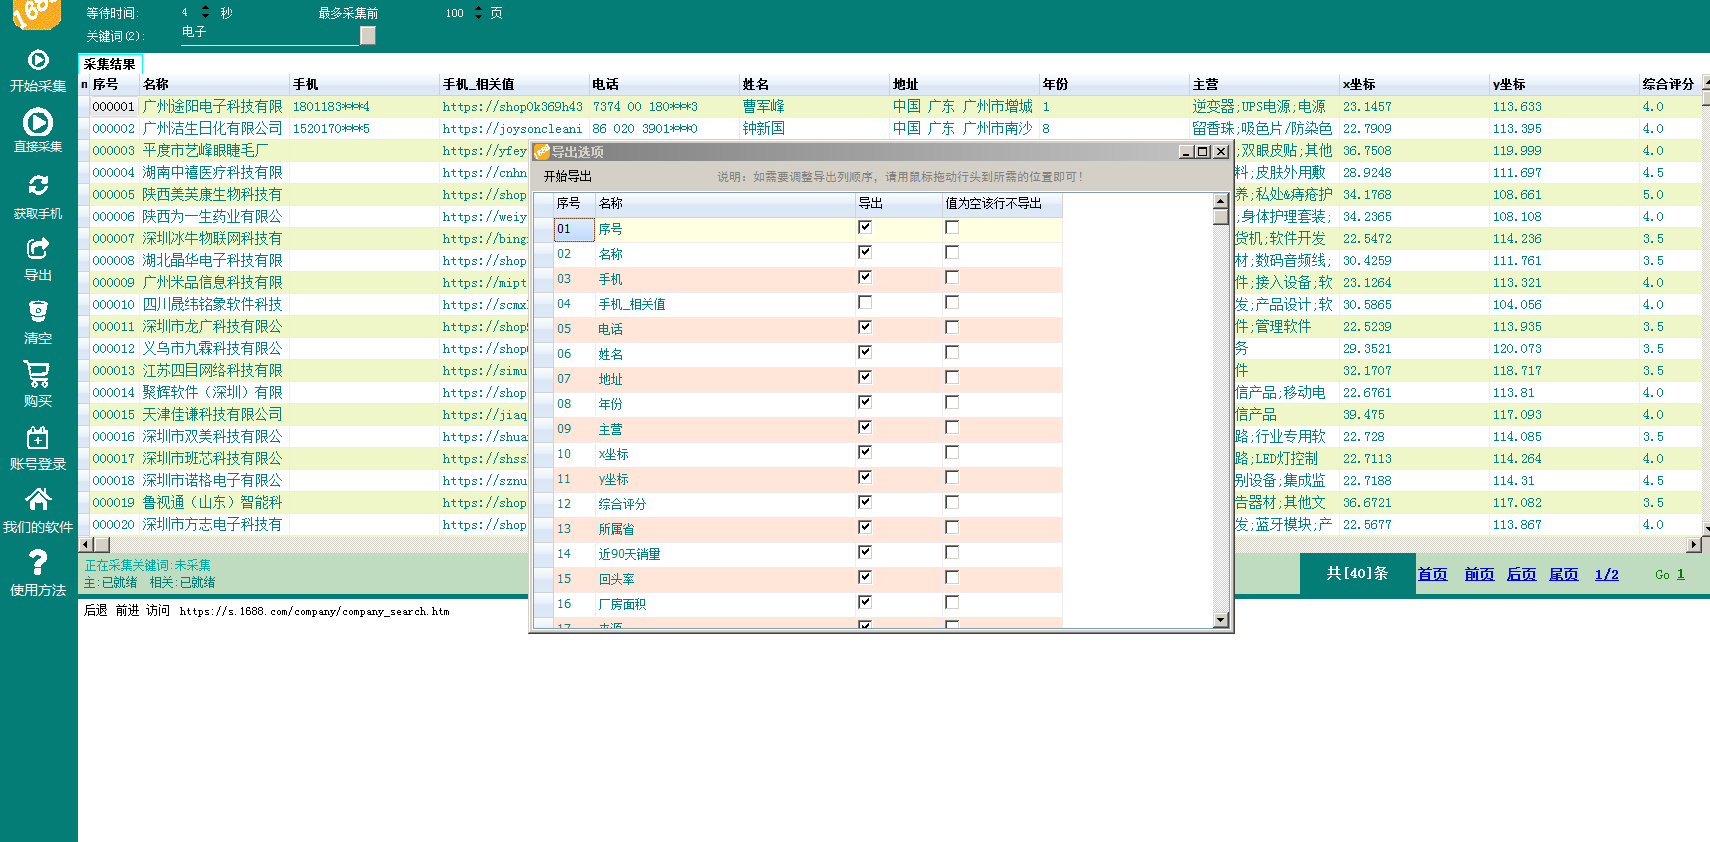Click the 共[40]条 total count label

(1357, 573)
